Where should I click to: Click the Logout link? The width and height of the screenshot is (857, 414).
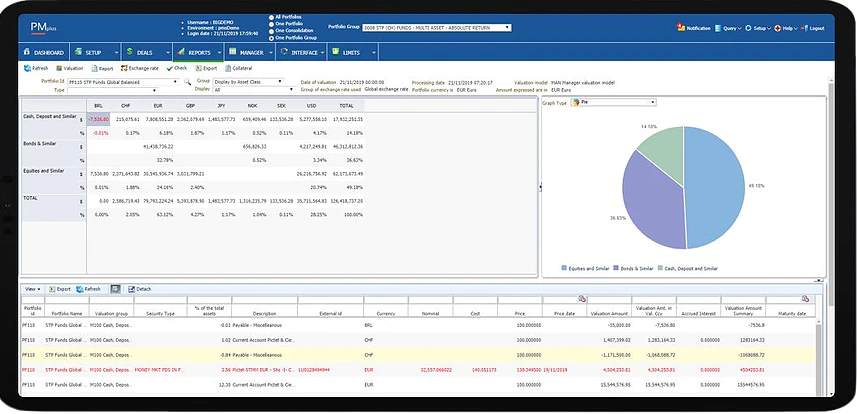[x=813, y=28]
